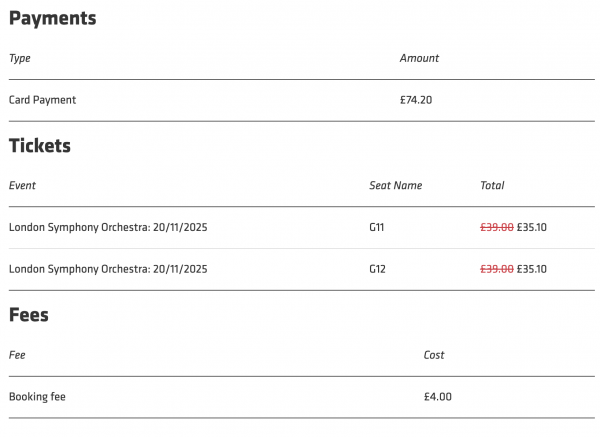This screenshot has height=437, width=600.
Task: Click the £4.00 booking fee cost
Action: pos(438,397)
